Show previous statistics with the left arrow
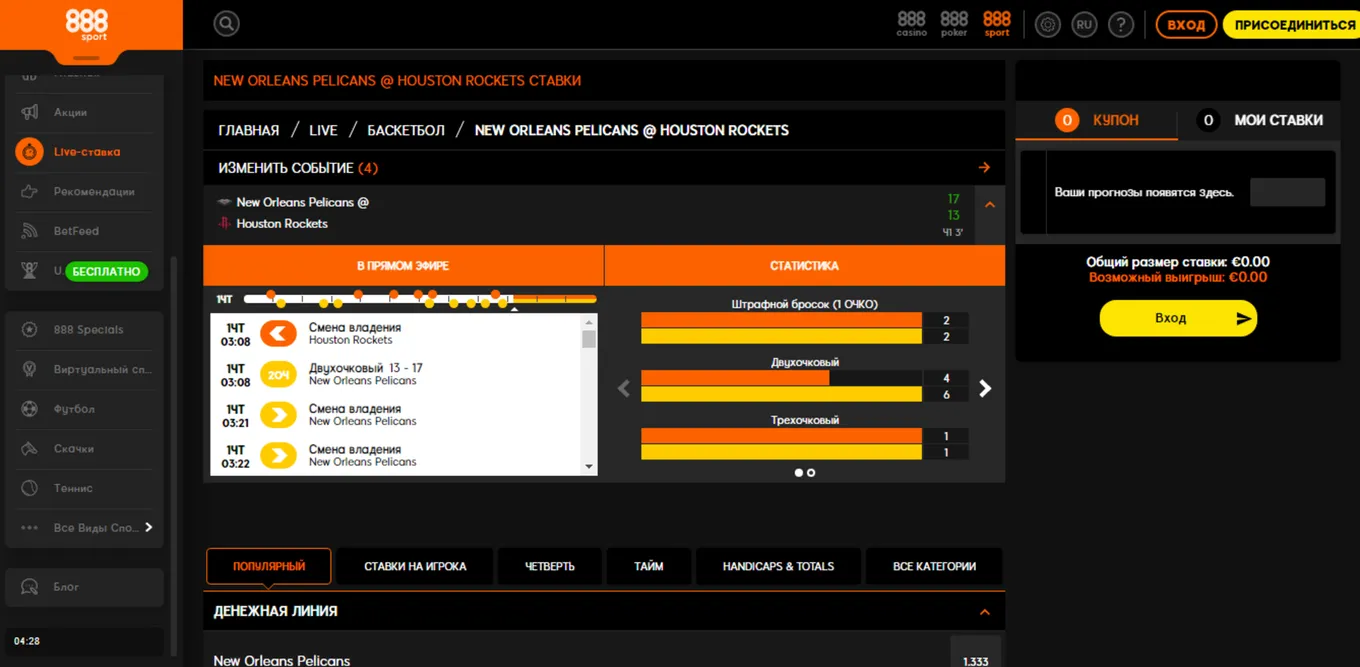This screenshot has height=667, width=1360. click(x=624, y=388)
